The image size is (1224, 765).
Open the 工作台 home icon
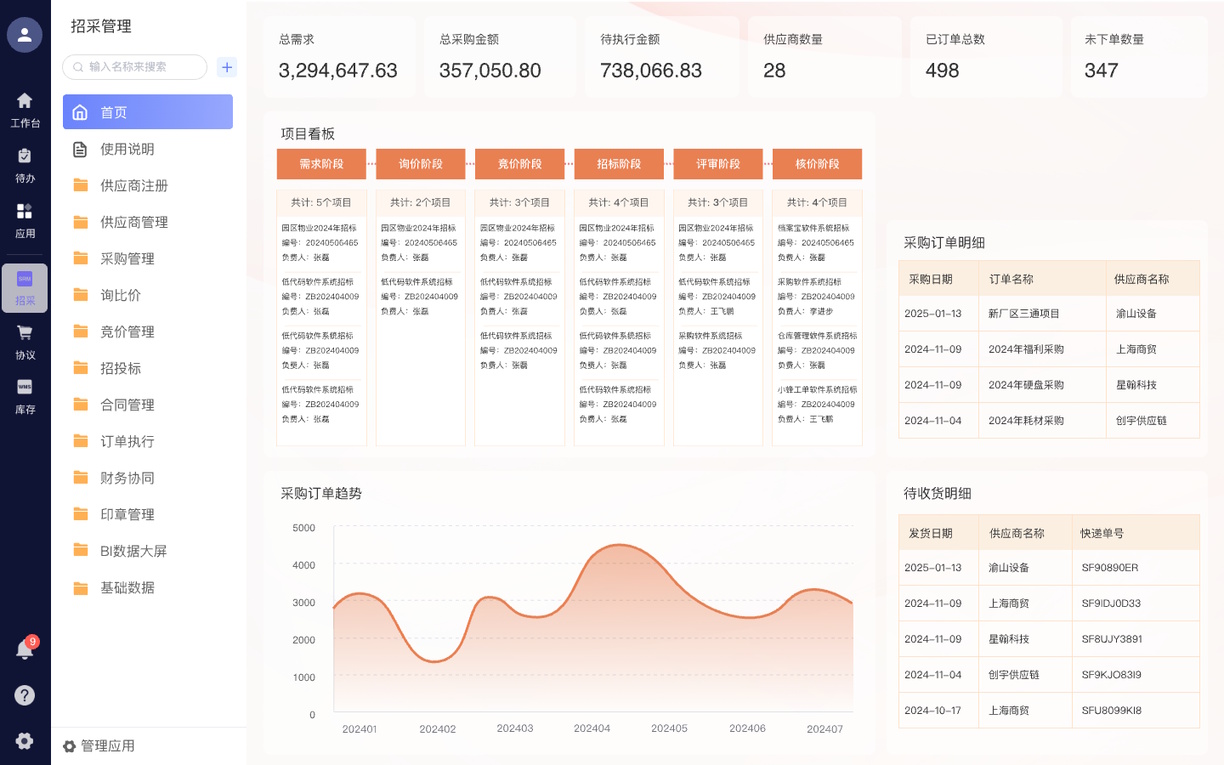tap(24, 101)
